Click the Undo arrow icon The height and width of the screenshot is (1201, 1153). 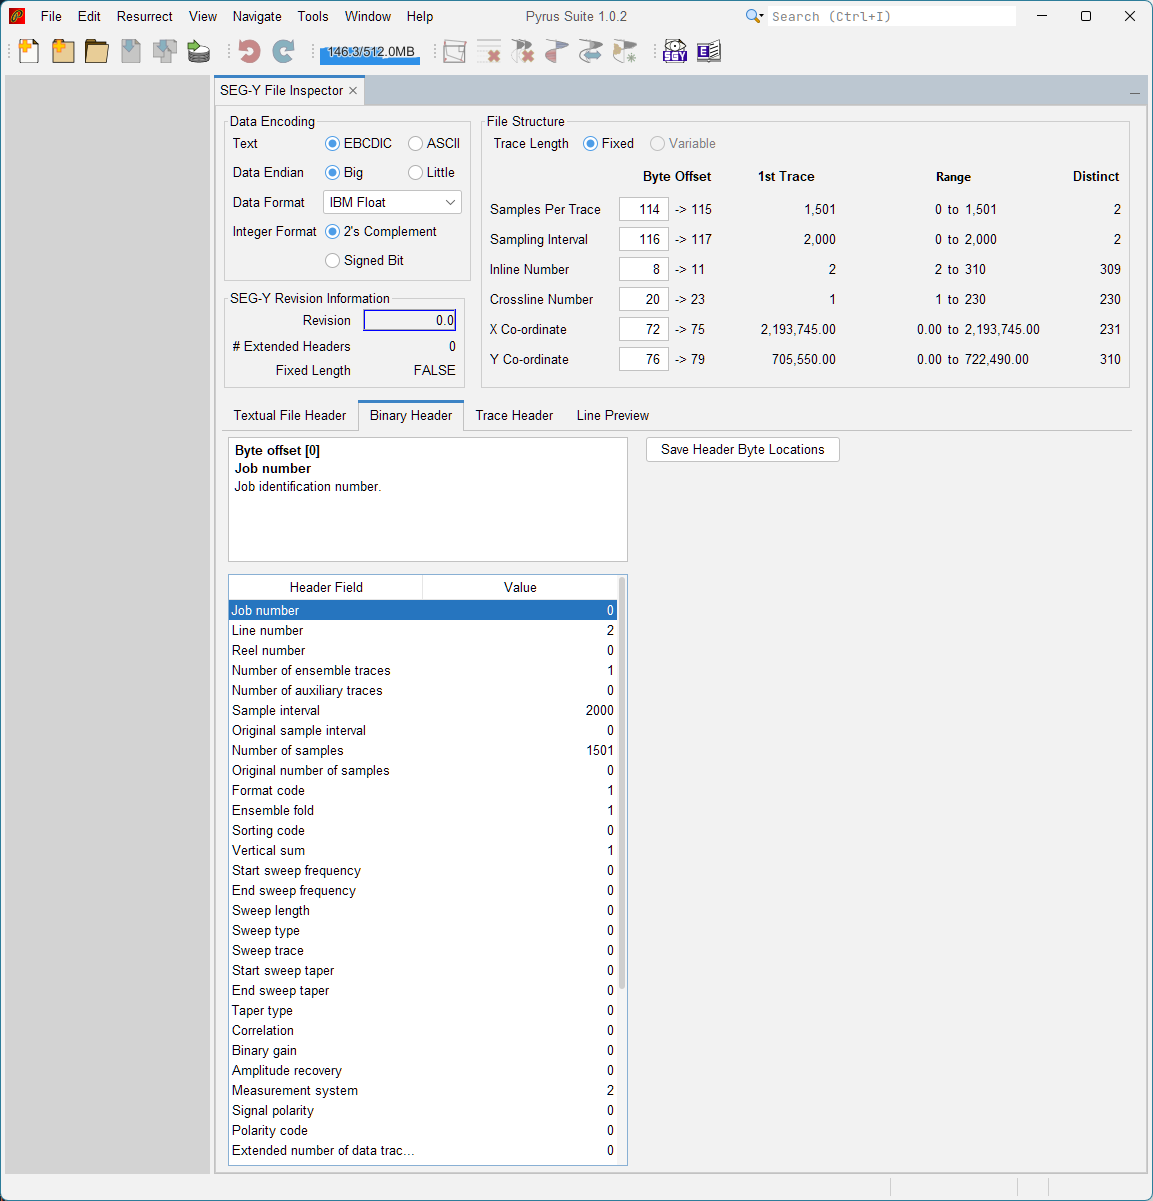[x=250, y=51]
